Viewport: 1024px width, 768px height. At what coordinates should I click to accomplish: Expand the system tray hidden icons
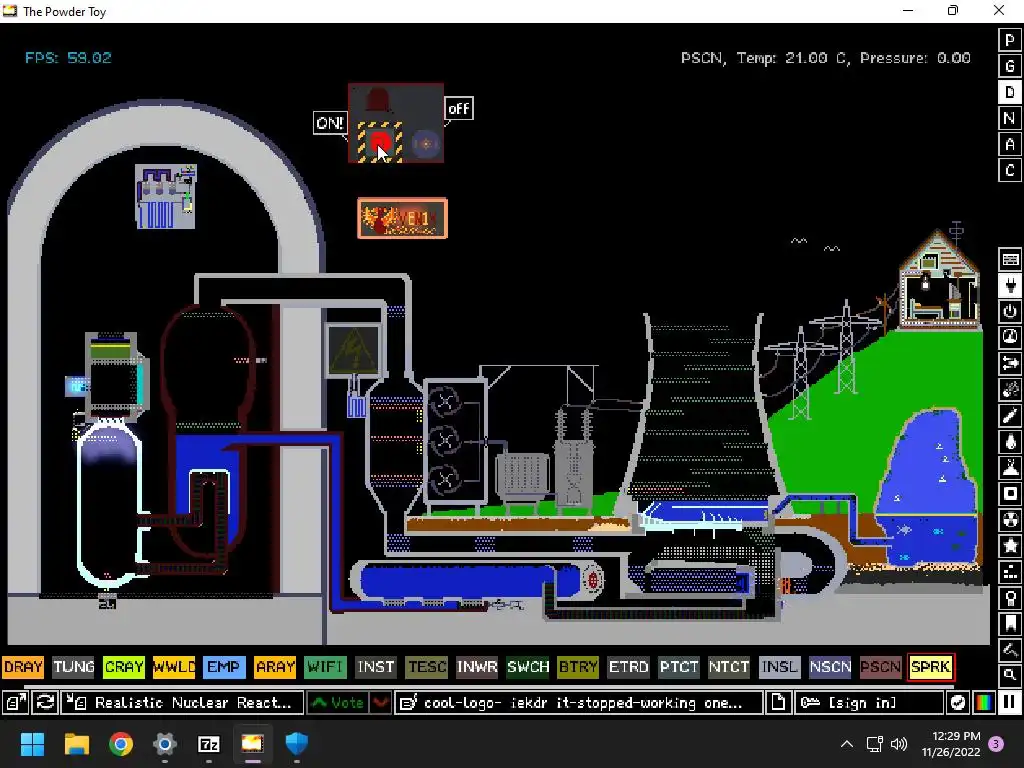pos(846,744)
